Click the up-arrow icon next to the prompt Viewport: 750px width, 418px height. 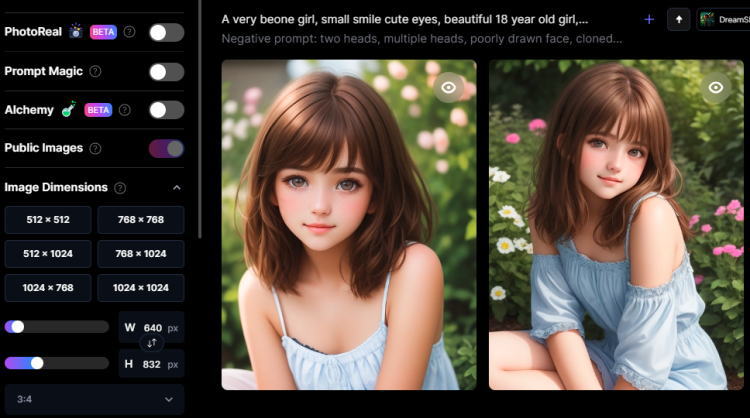point(679,20)
